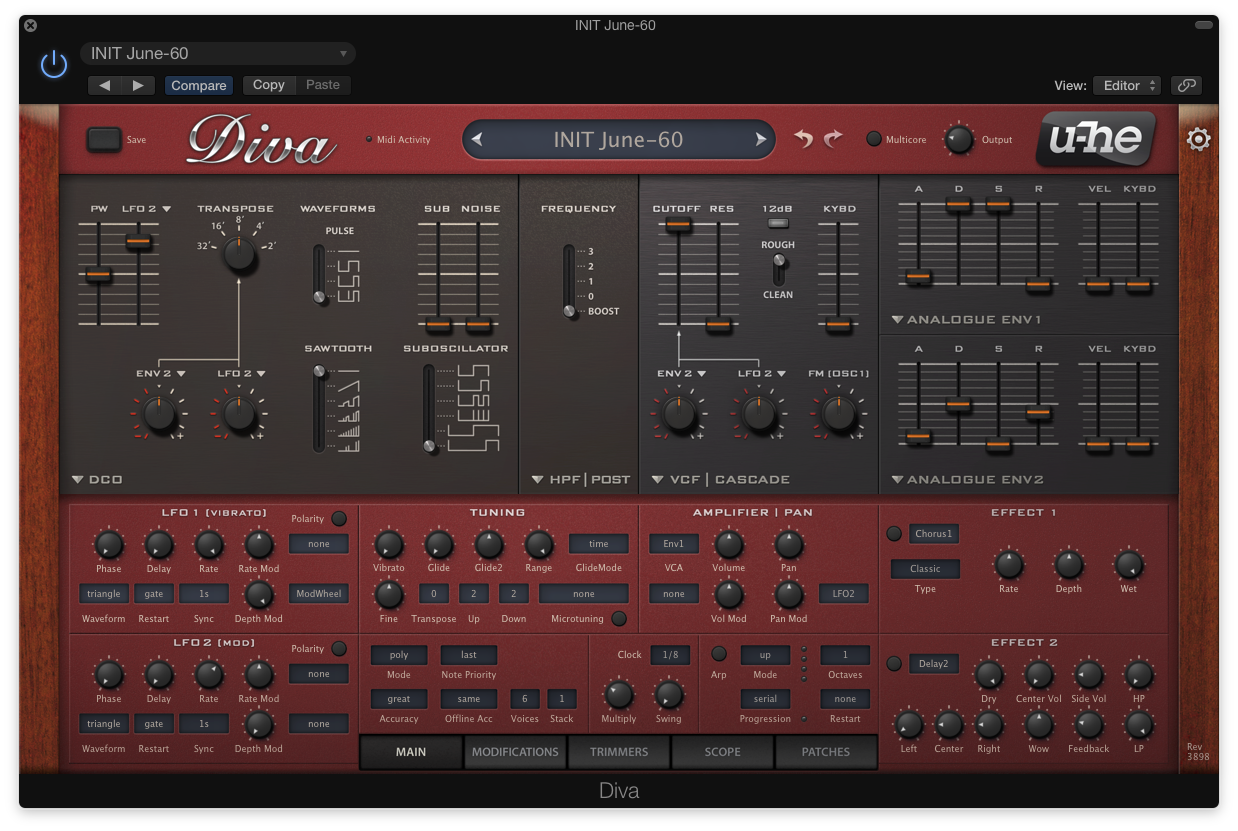This screenshot has width=1238, height=831.
Task: Click the VCF FM (OSC1) knob
Action: click(838, 412)
